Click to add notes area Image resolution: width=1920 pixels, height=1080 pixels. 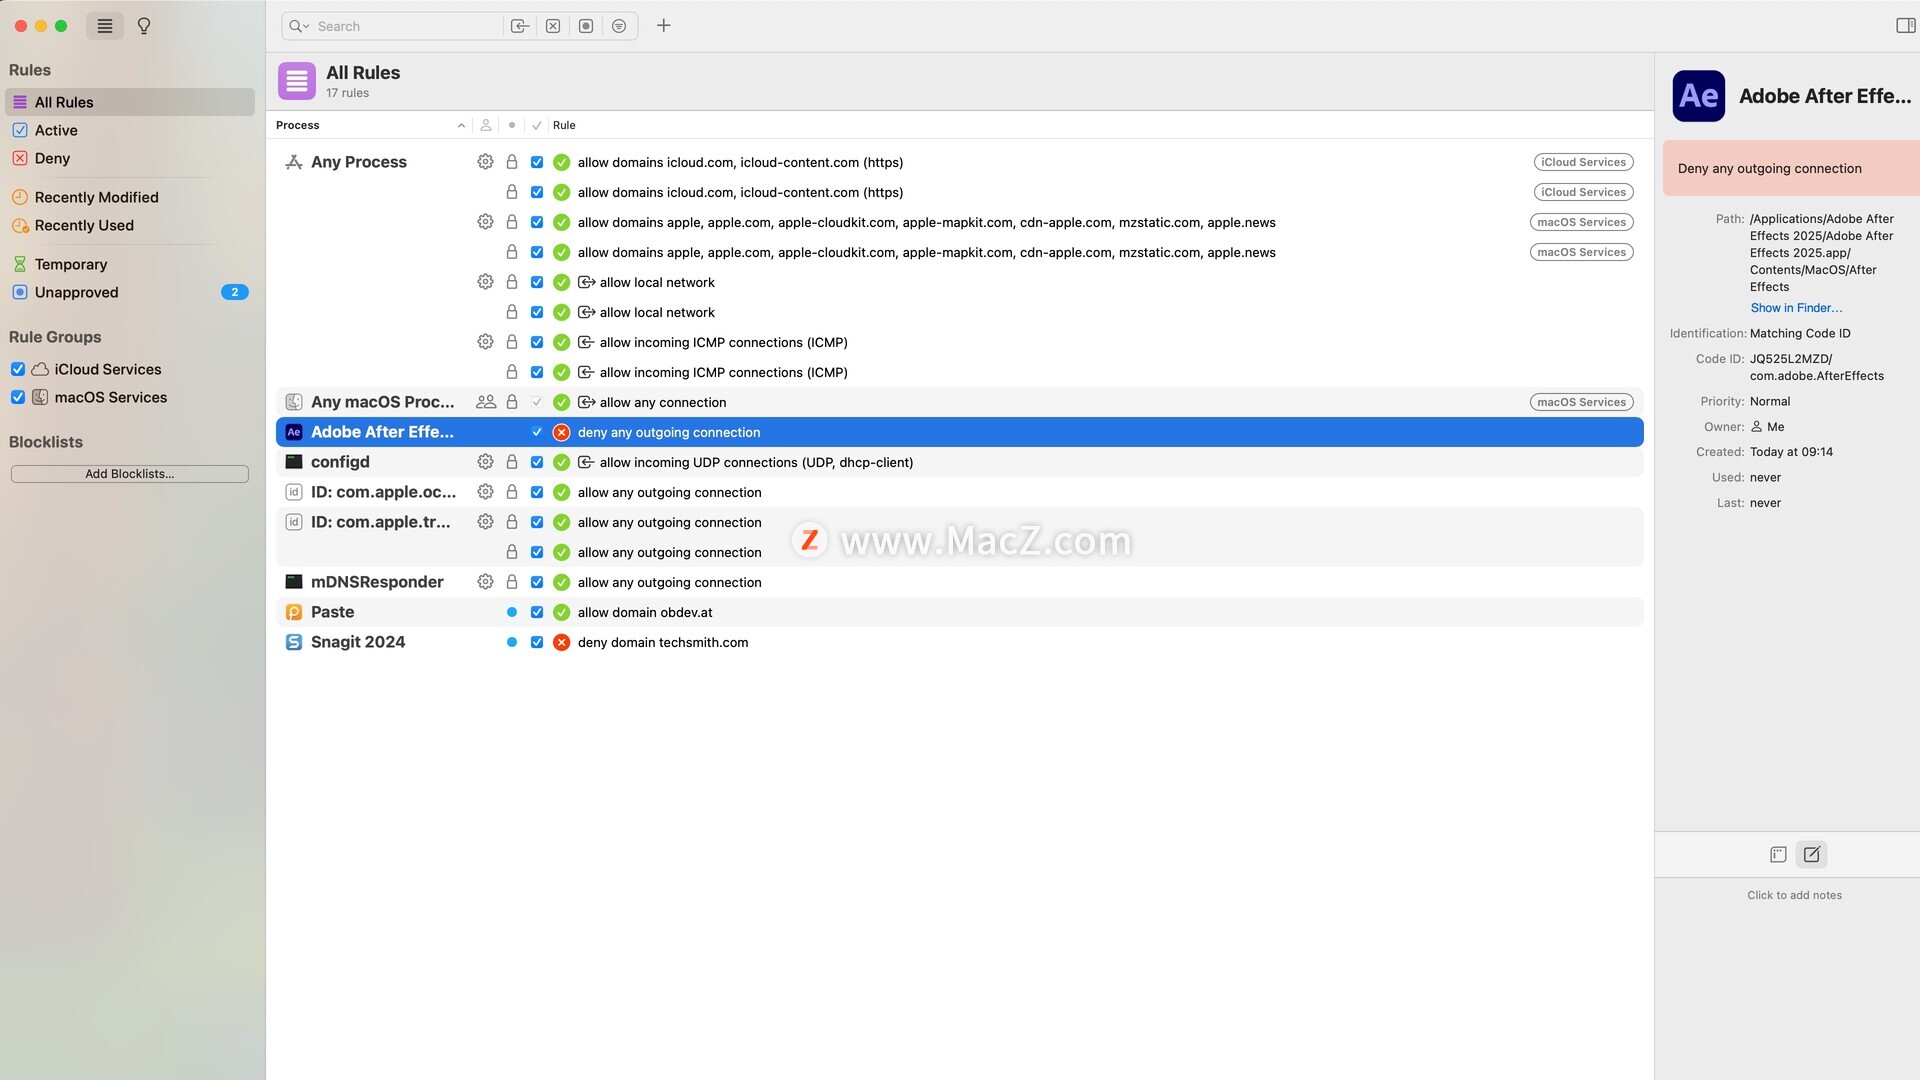1794,895
